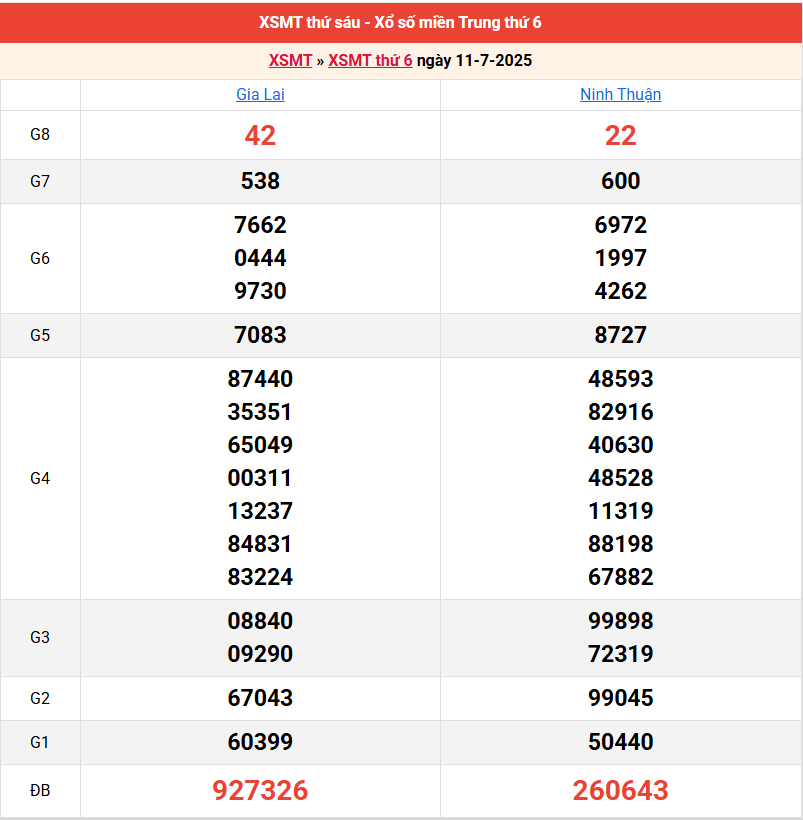Open the XSMT thứ 6 link
This screenshot has width=803, height=820.
coord(370,61)
